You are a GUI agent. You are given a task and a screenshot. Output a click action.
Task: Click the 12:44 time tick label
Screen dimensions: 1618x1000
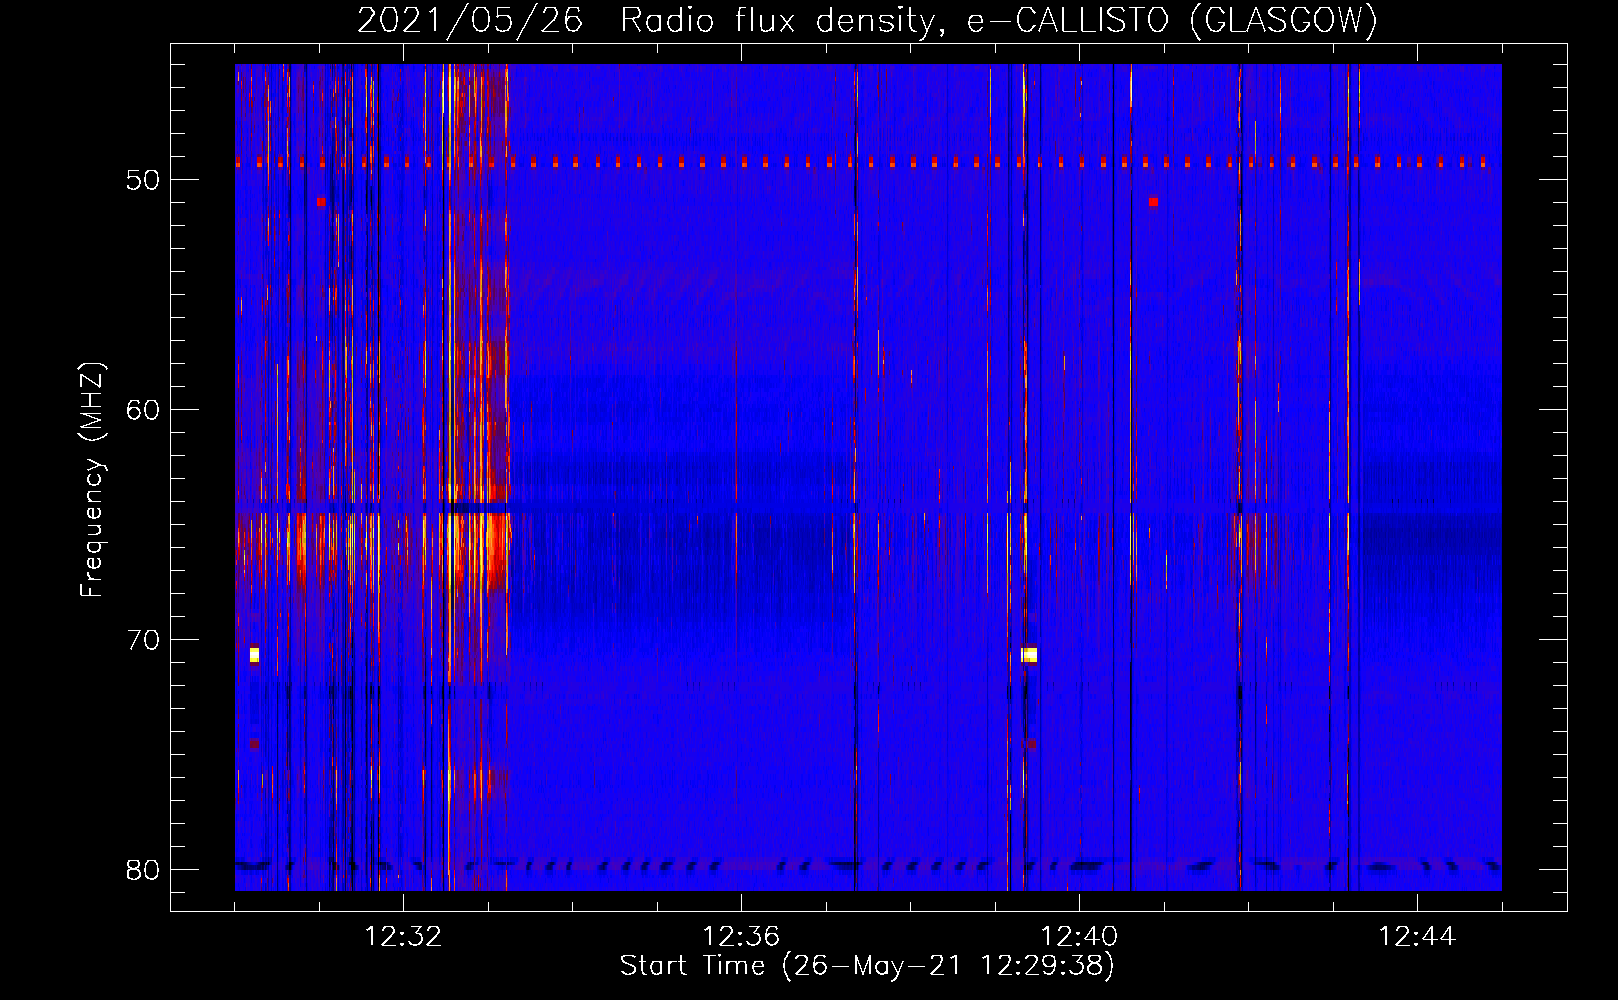(x=1417, y=937)
